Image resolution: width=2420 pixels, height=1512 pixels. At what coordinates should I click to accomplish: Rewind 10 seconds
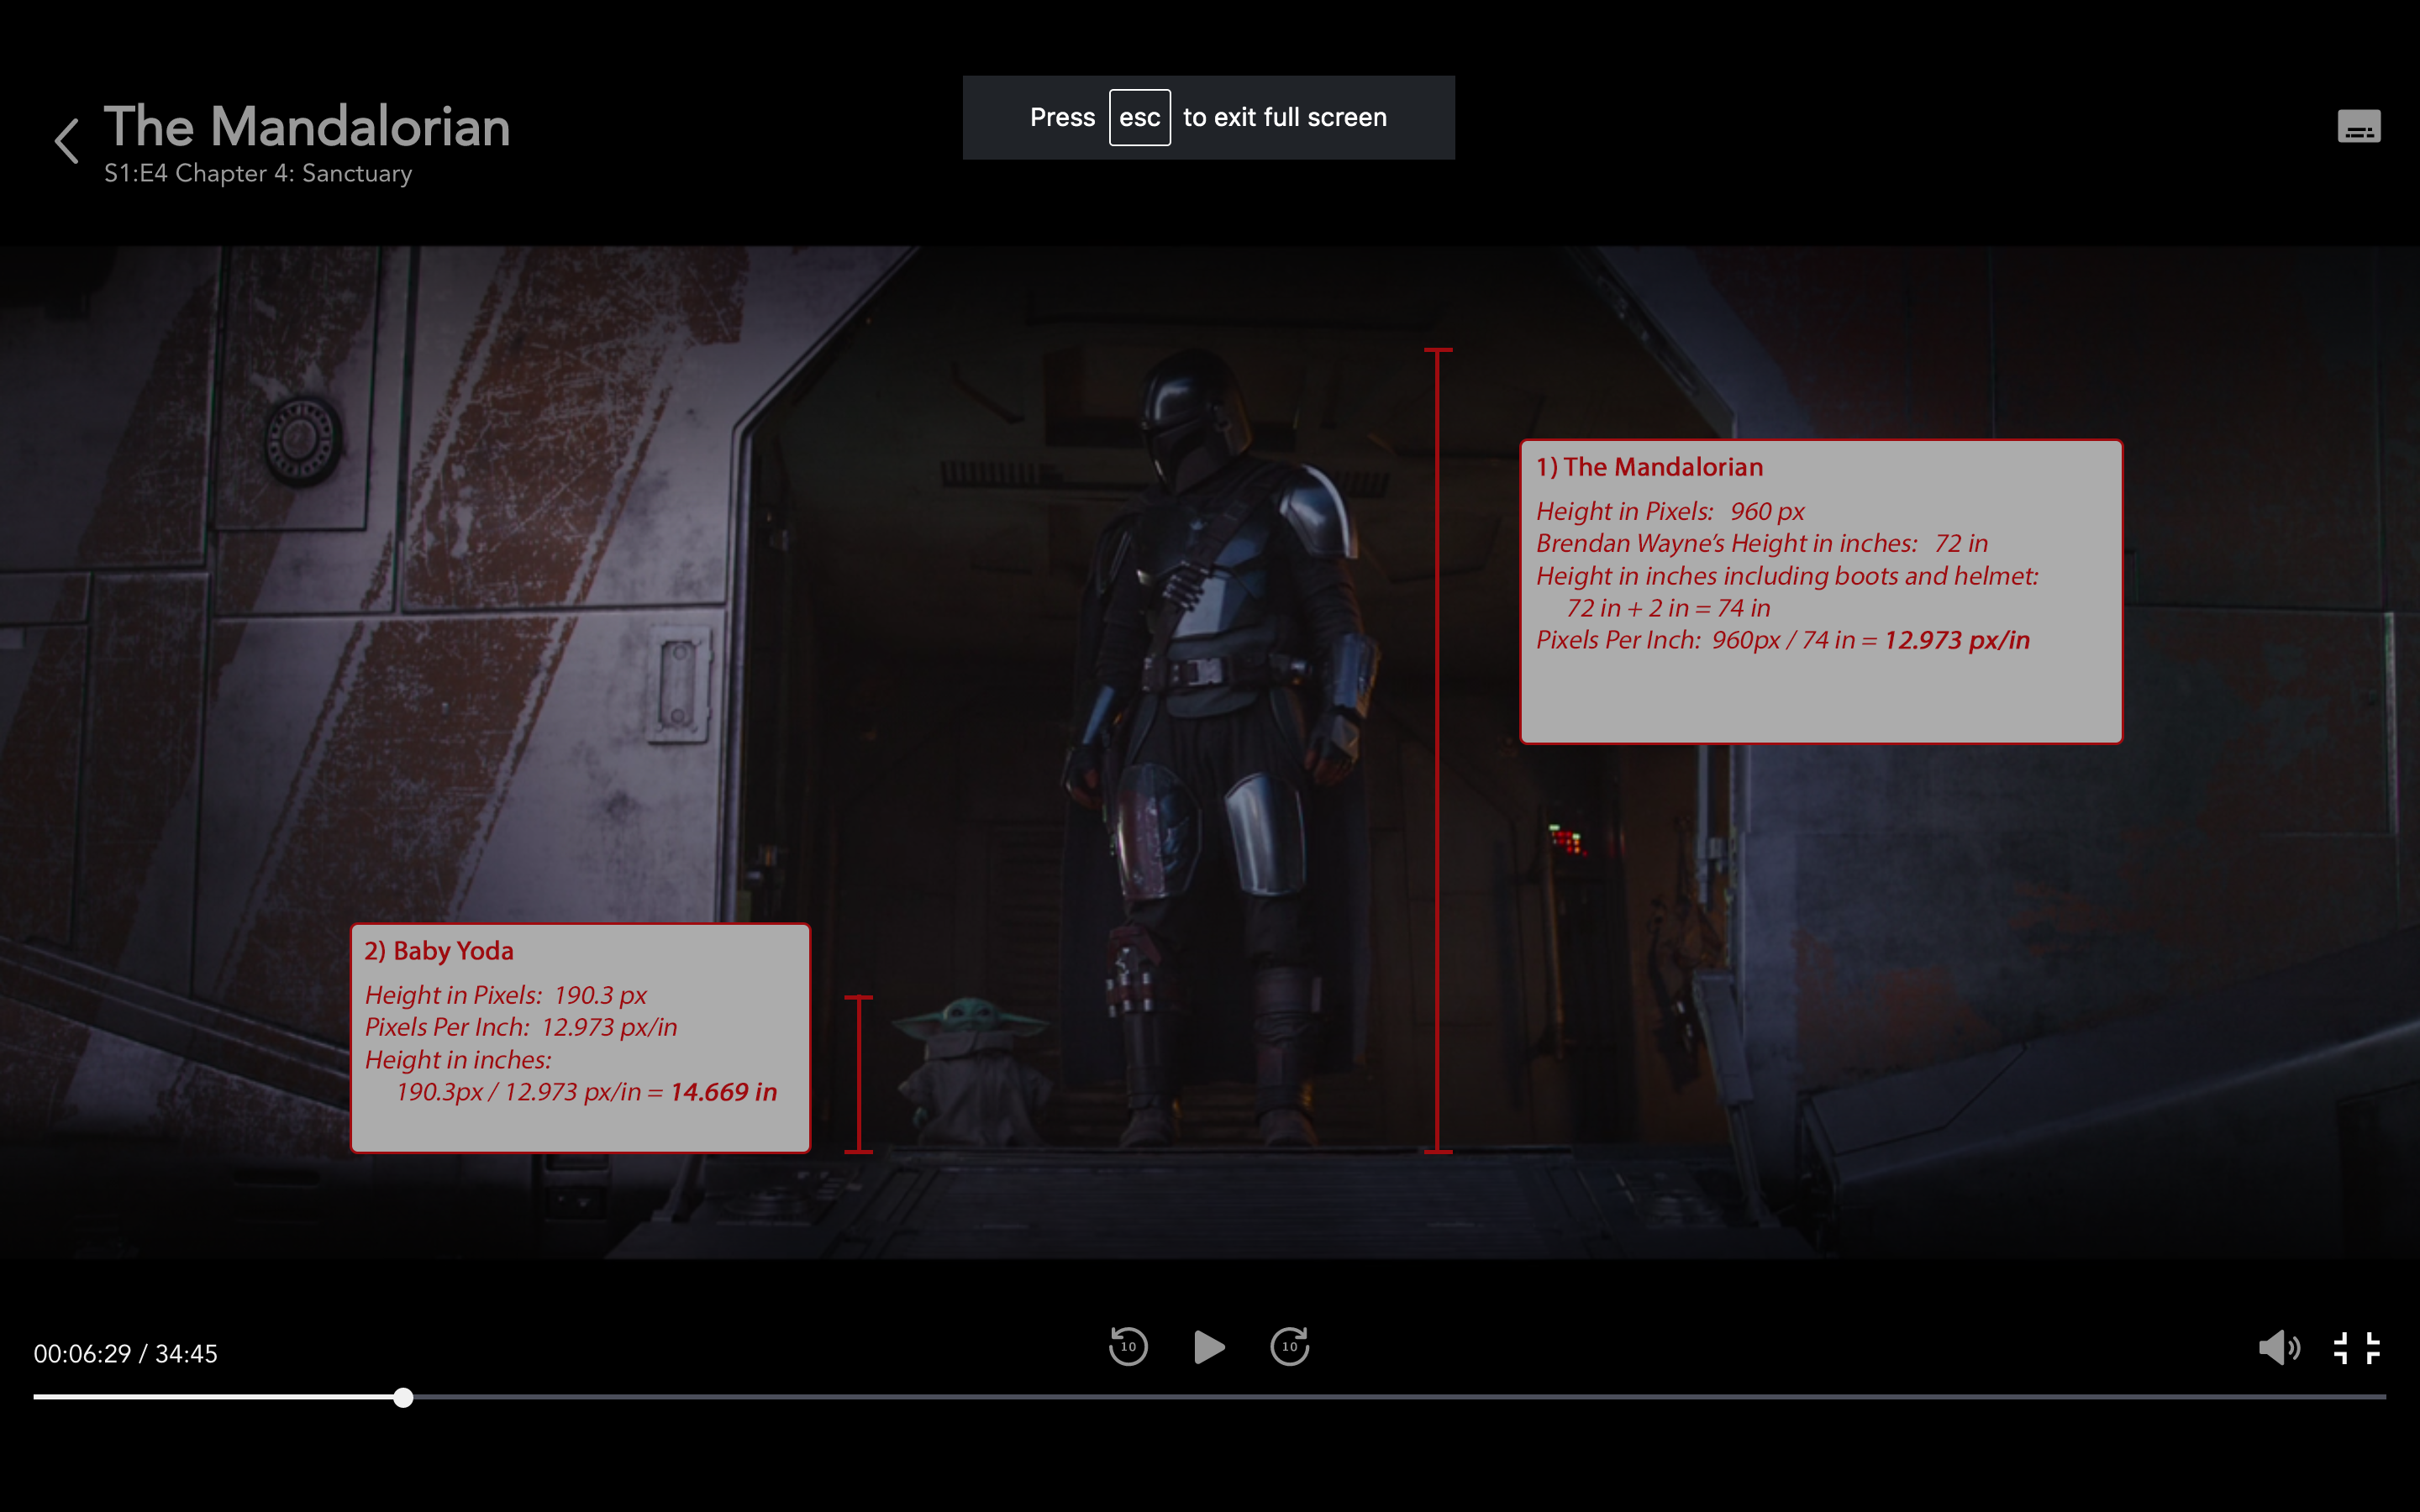1128,1346
